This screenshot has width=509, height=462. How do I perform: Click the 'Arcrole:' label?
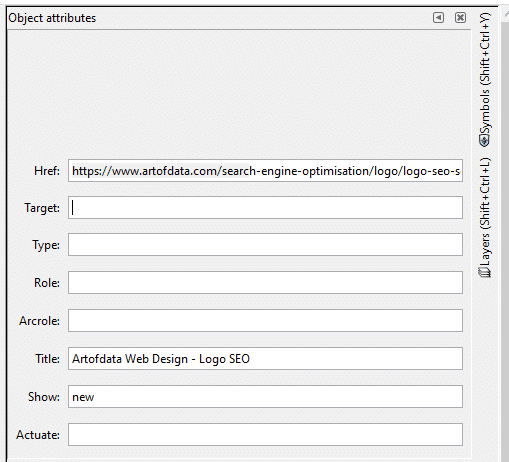tap(39, 321)
